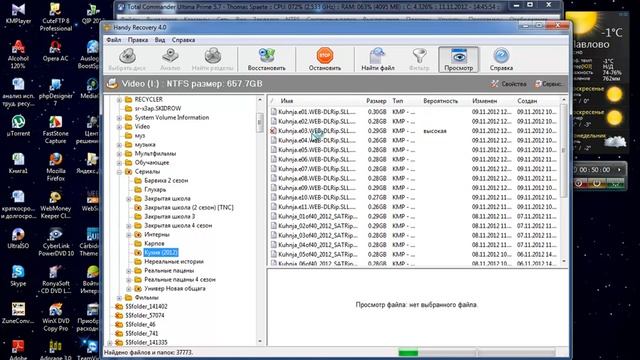Select the $$folder_57074 item
This screenshot has width=640, height=360.
click(145, 316)
